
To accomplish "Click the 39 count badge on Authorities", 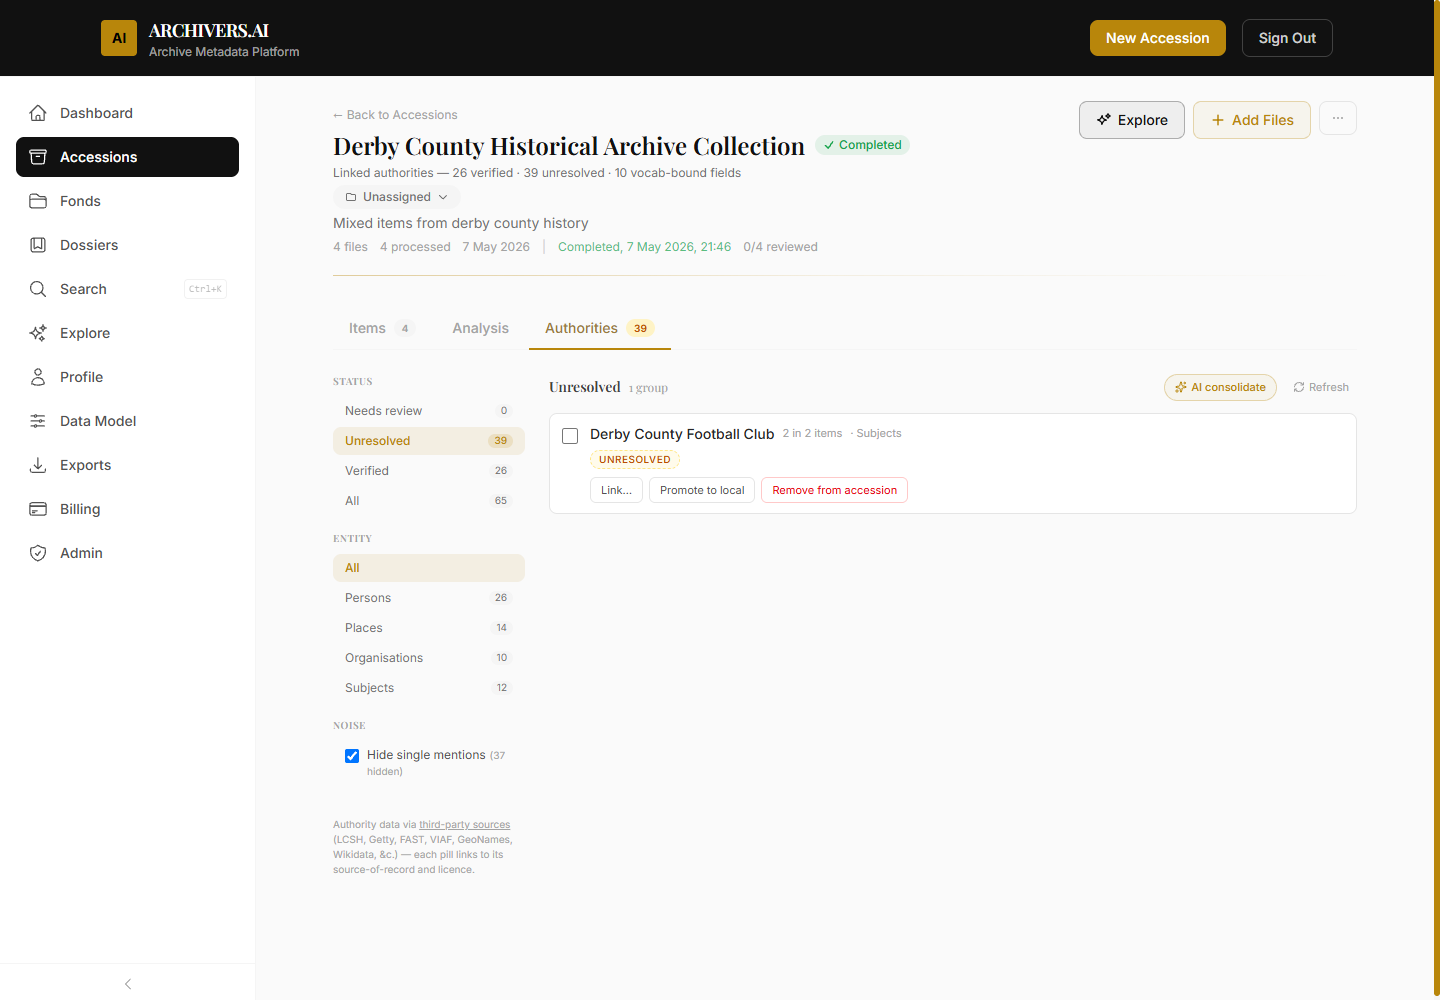I will (640, 328).
